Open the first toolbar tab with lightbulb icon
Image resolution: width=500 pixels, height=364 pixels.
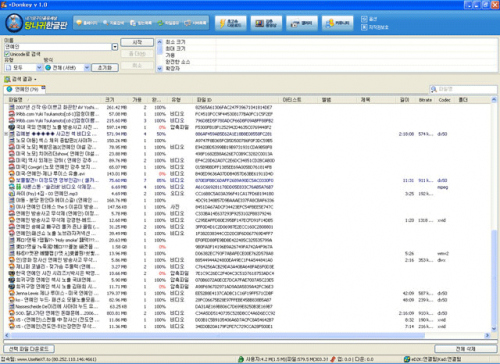pos(87,23)
